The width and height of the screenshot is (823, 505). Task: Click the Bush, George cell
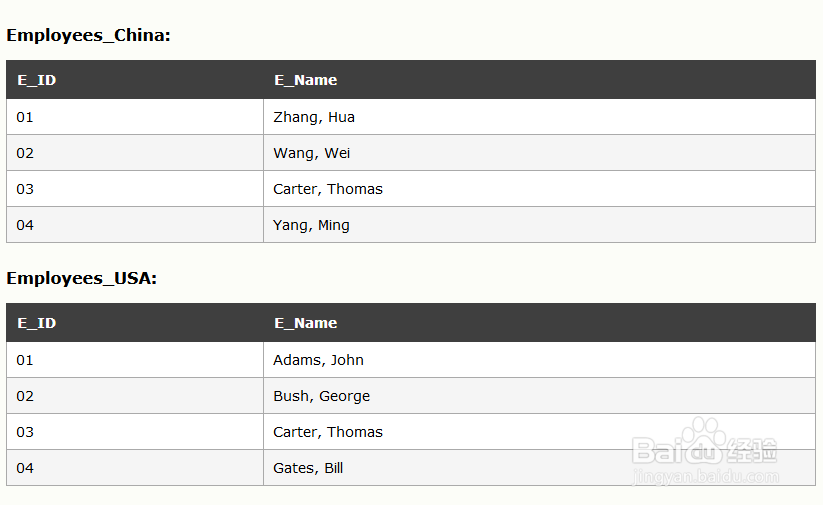pos(539,396)
